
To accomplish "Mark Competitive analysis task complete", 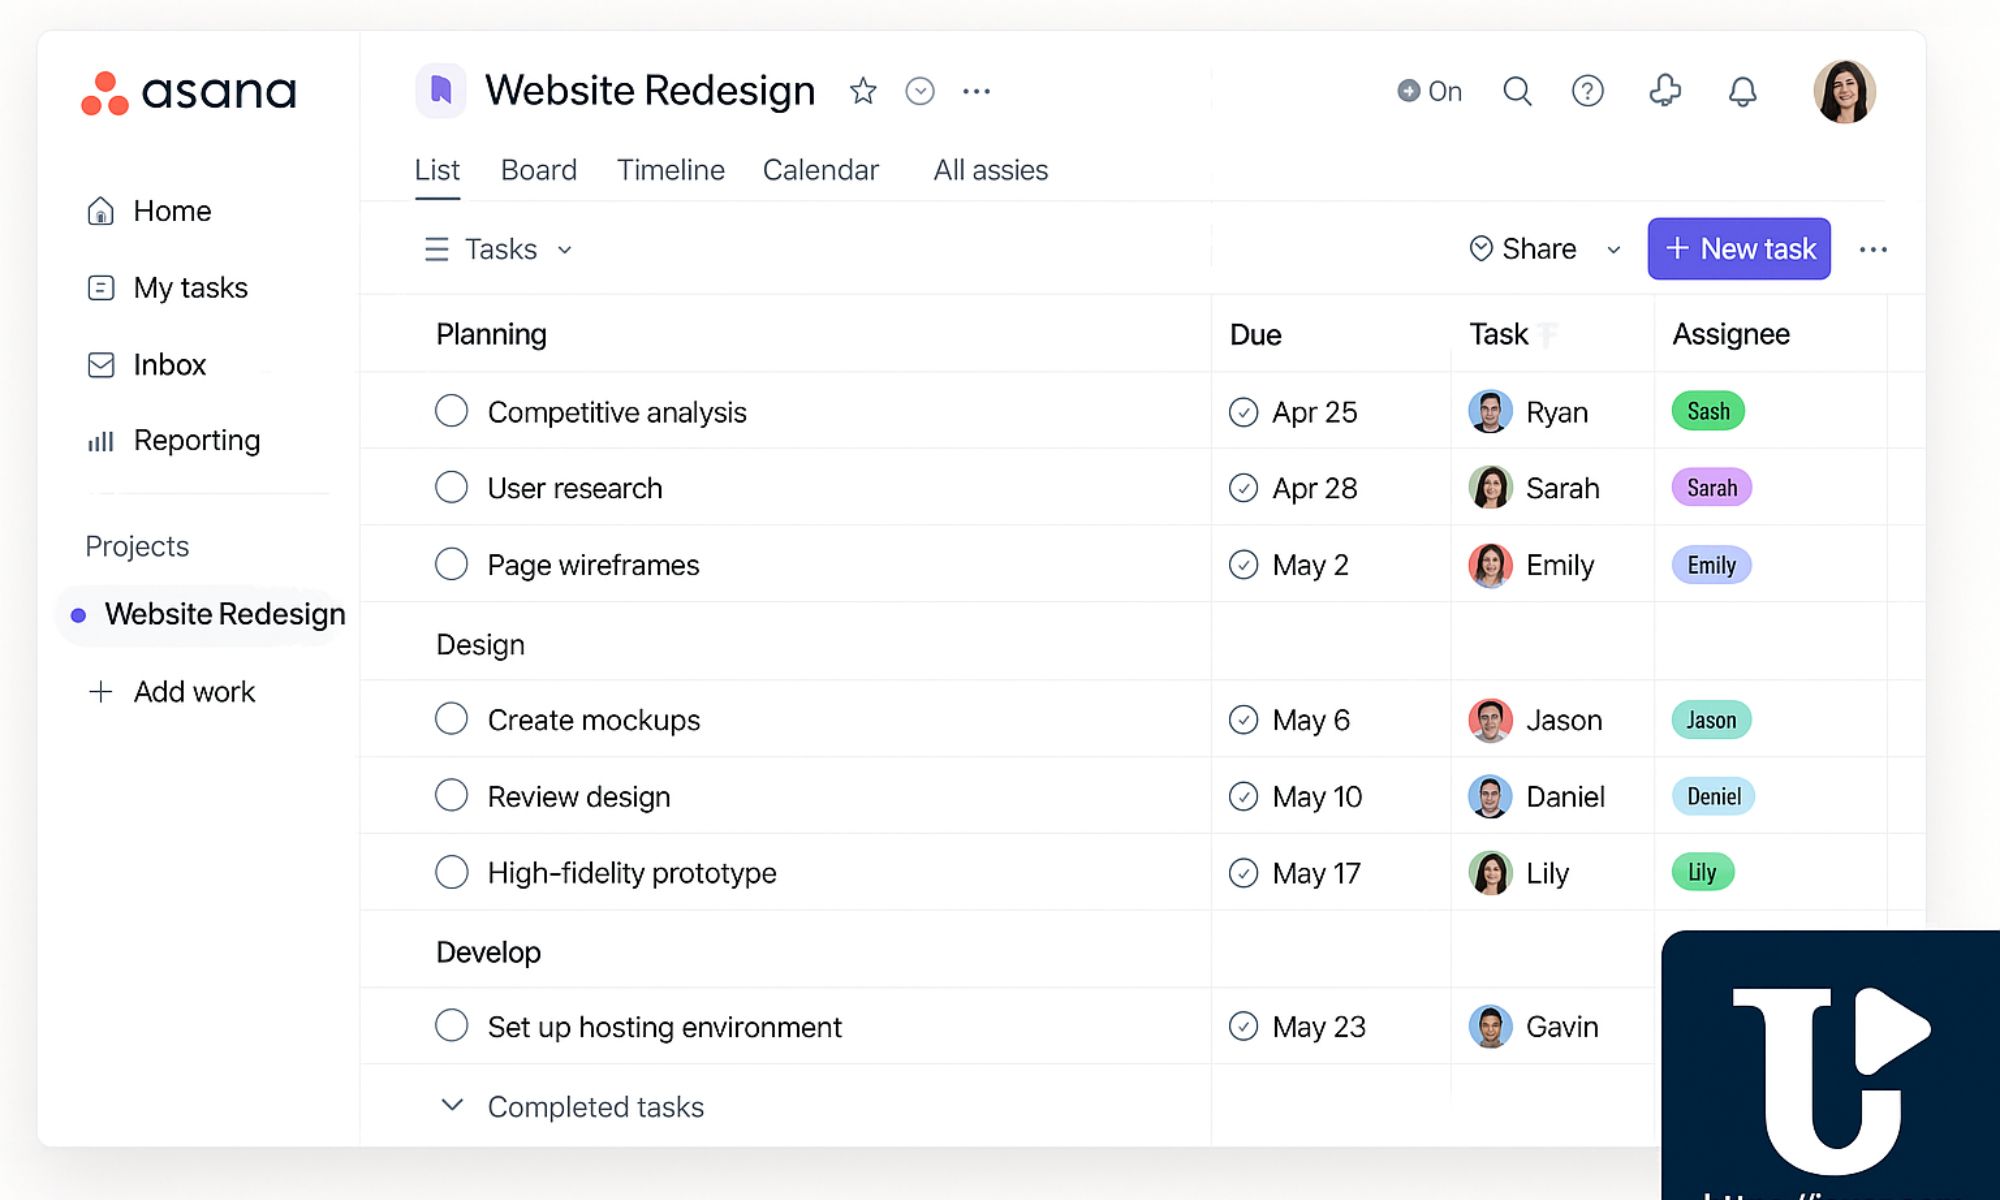I will coord(451,411).
